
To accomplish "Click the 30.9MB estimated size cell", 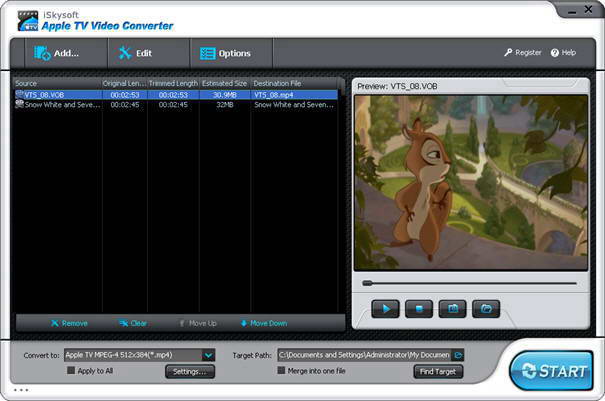I will [225, 95].
